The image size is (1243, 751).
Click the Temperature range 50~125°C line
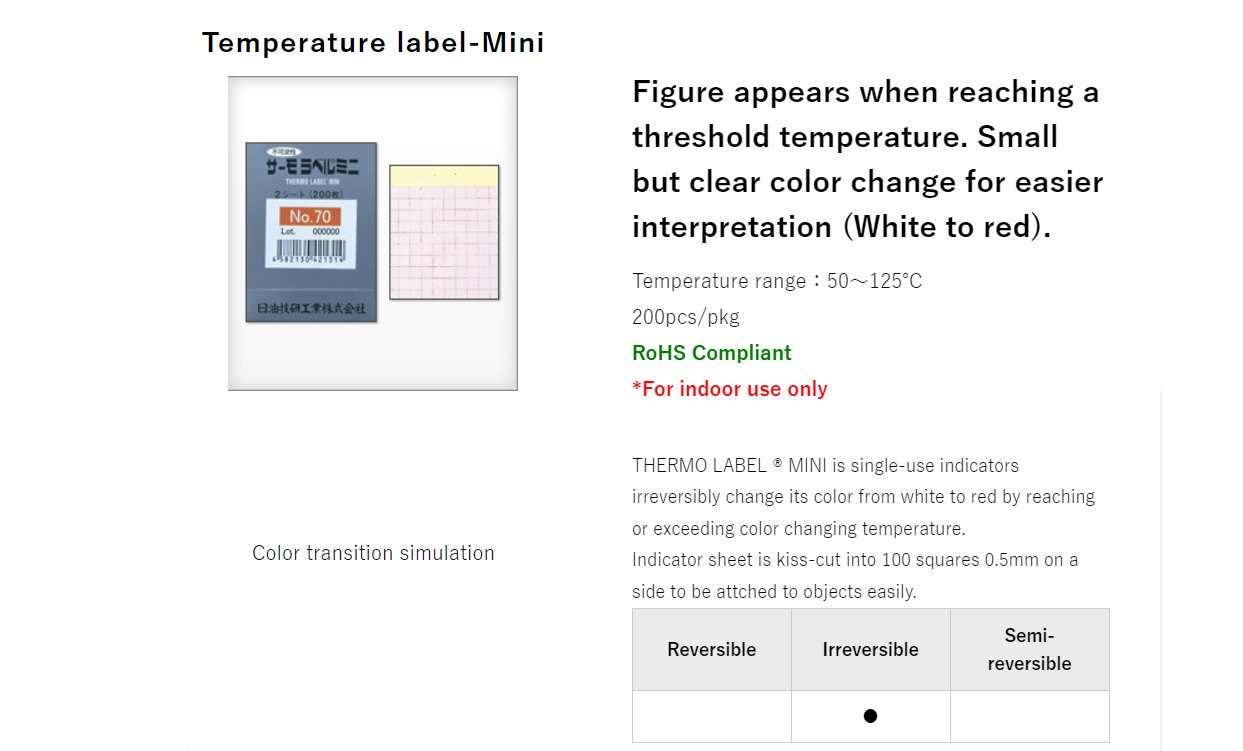pos(777,281)
